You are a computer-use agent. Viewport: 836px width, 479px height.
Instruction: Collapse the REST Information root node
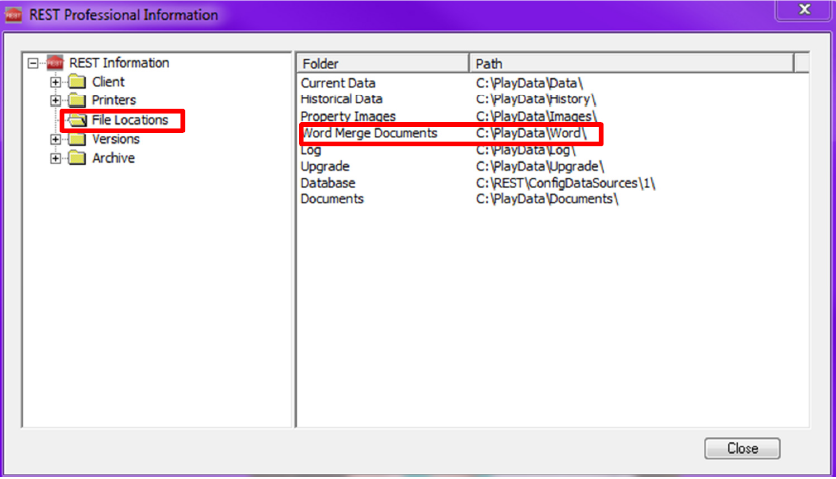[33, 63]
